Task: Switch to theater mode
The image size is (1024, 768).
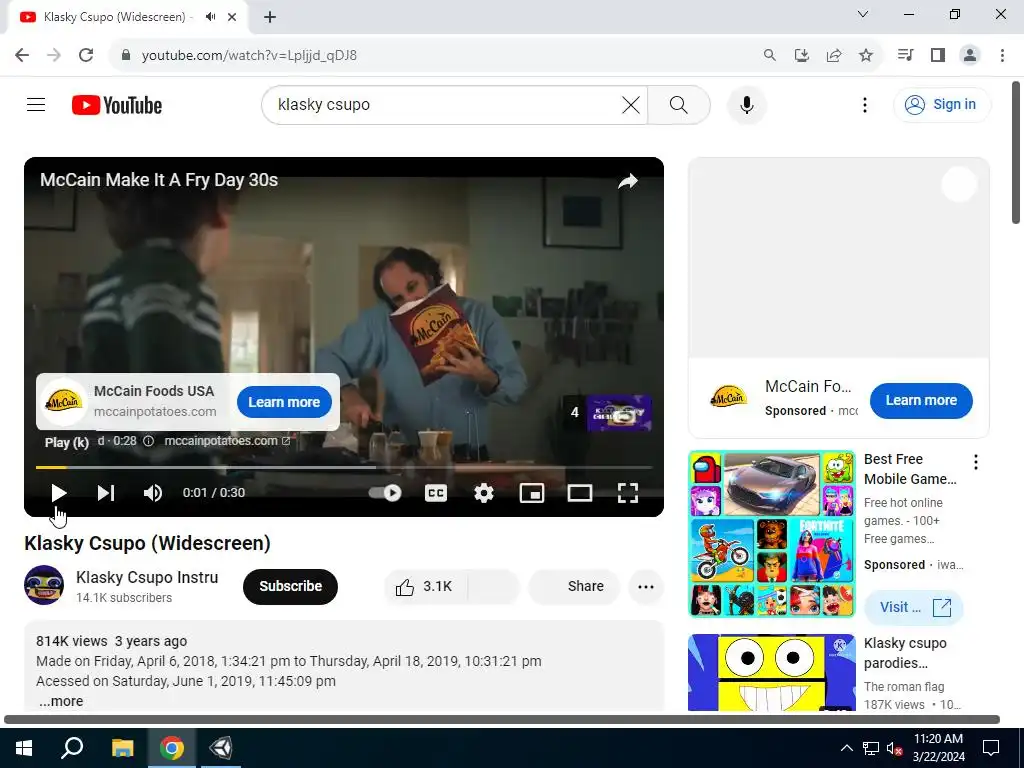Action: pyautogui.click(x=579, y=493)
